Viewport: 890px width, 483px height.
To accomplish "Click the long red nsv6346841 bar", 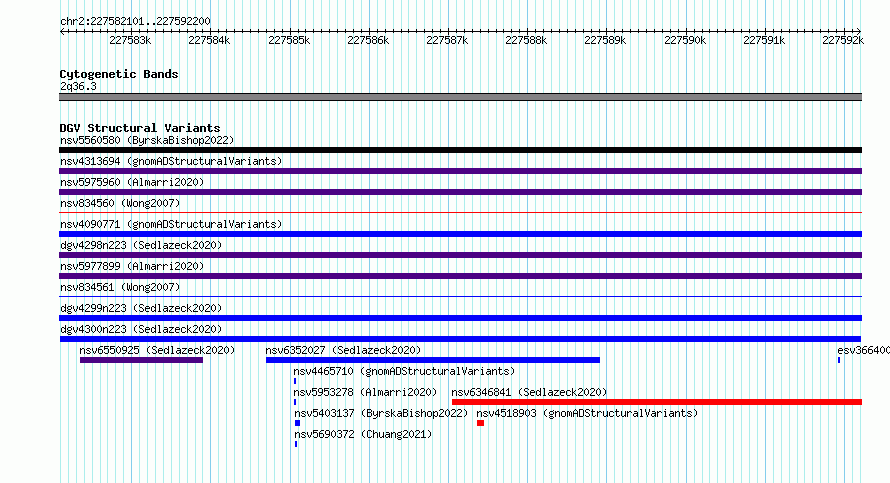I will coord(657,402).
